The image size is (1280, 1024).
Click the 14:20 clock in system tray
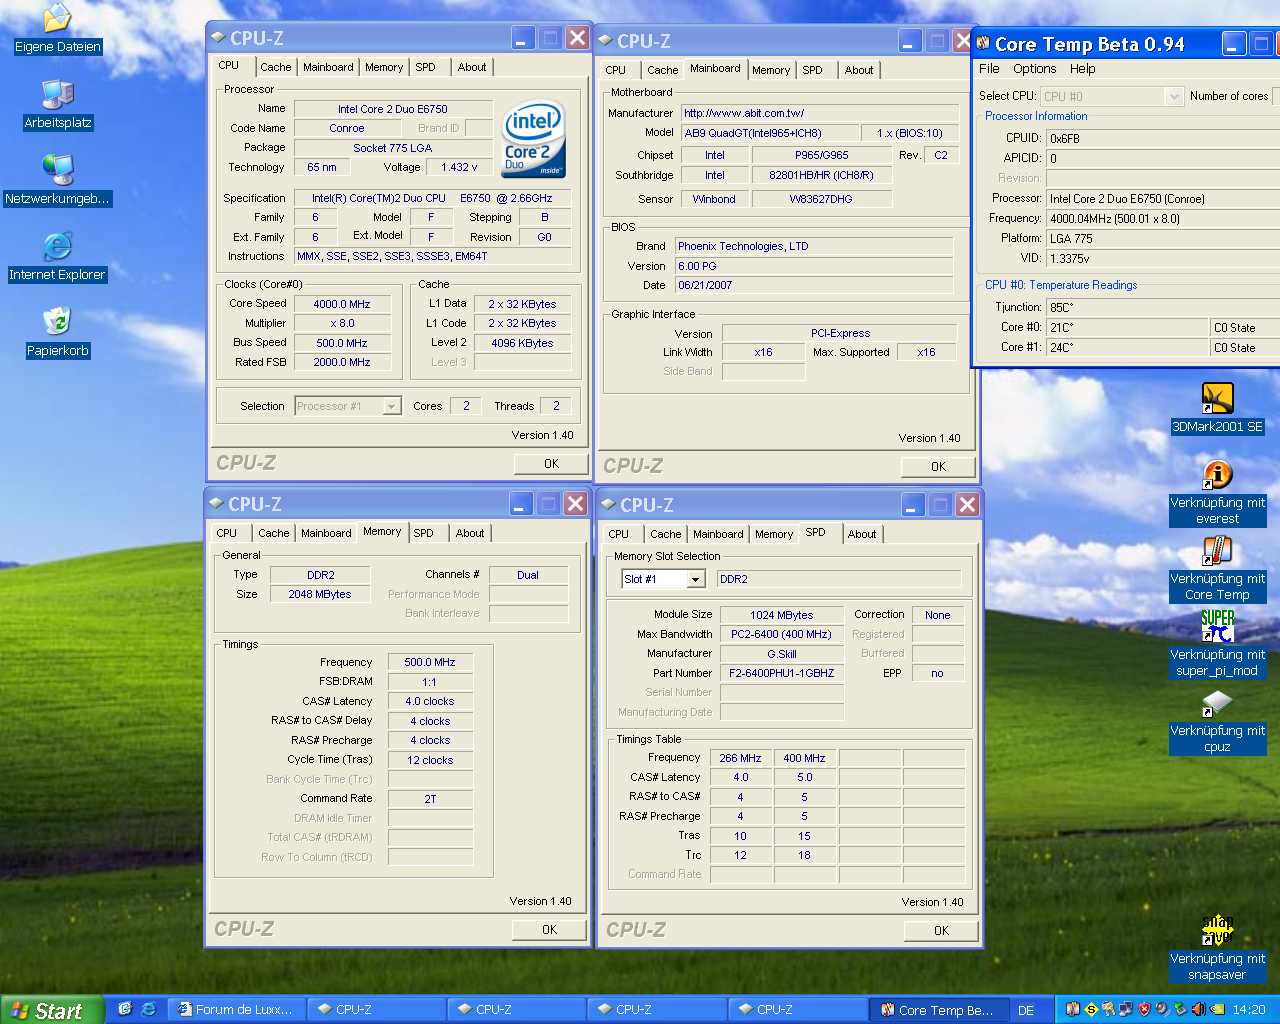pos(1248,1010)
